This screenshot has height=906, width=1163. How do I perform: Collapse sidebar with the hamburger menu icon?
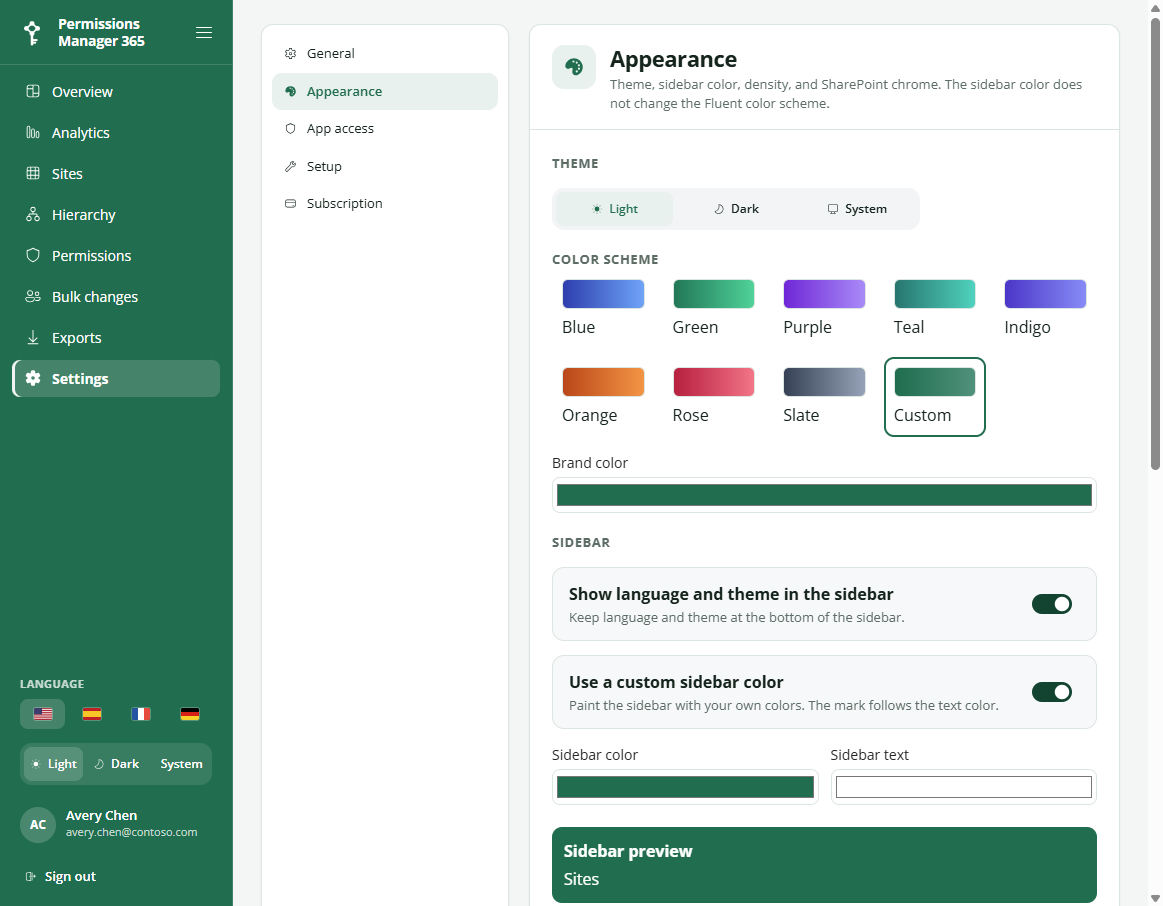[x=204, y=33]
